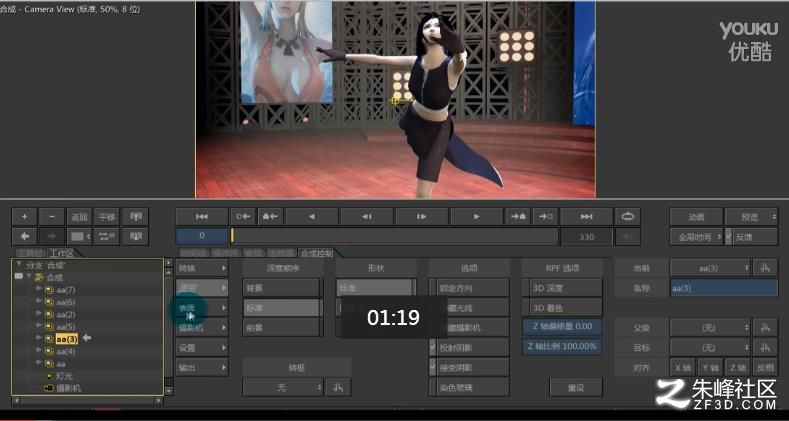Expand the aa(7) layer
789x421 pixels.
[39, 289]
